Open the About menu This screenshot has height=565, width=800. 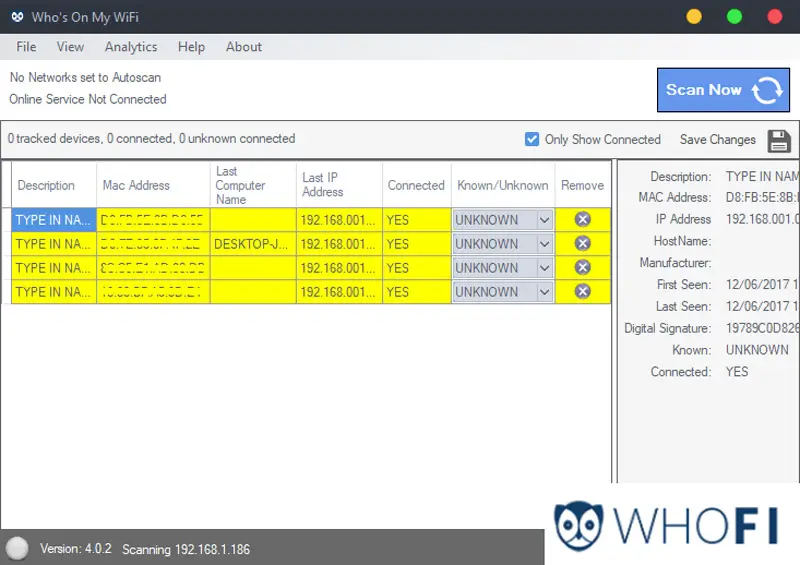coord(244,47)
